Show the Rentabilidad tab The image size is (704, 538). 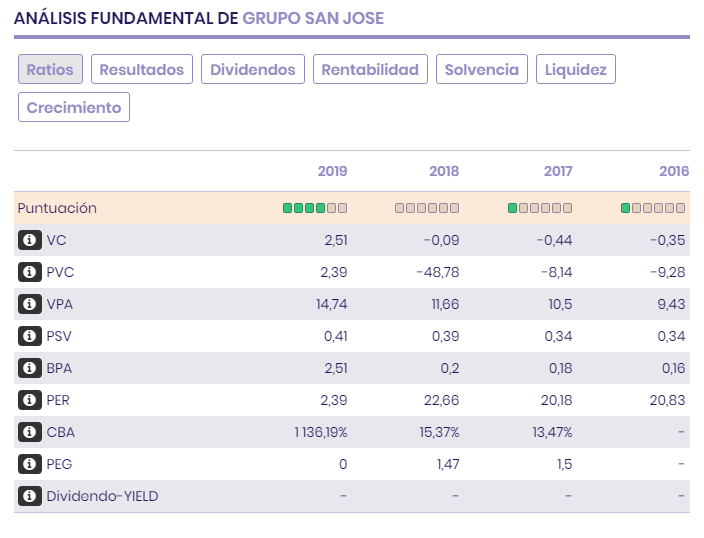click(x=370, y=69)
